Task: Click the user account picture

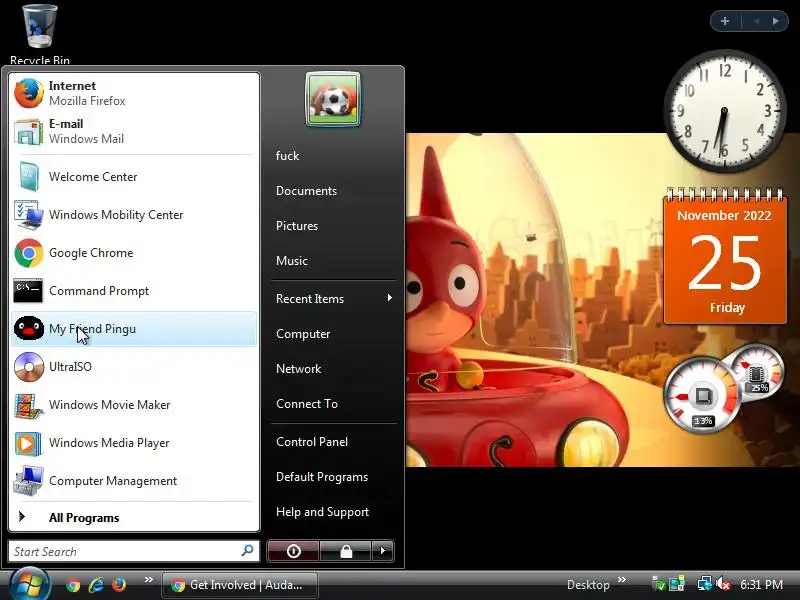Action: (x=333, y=99)
